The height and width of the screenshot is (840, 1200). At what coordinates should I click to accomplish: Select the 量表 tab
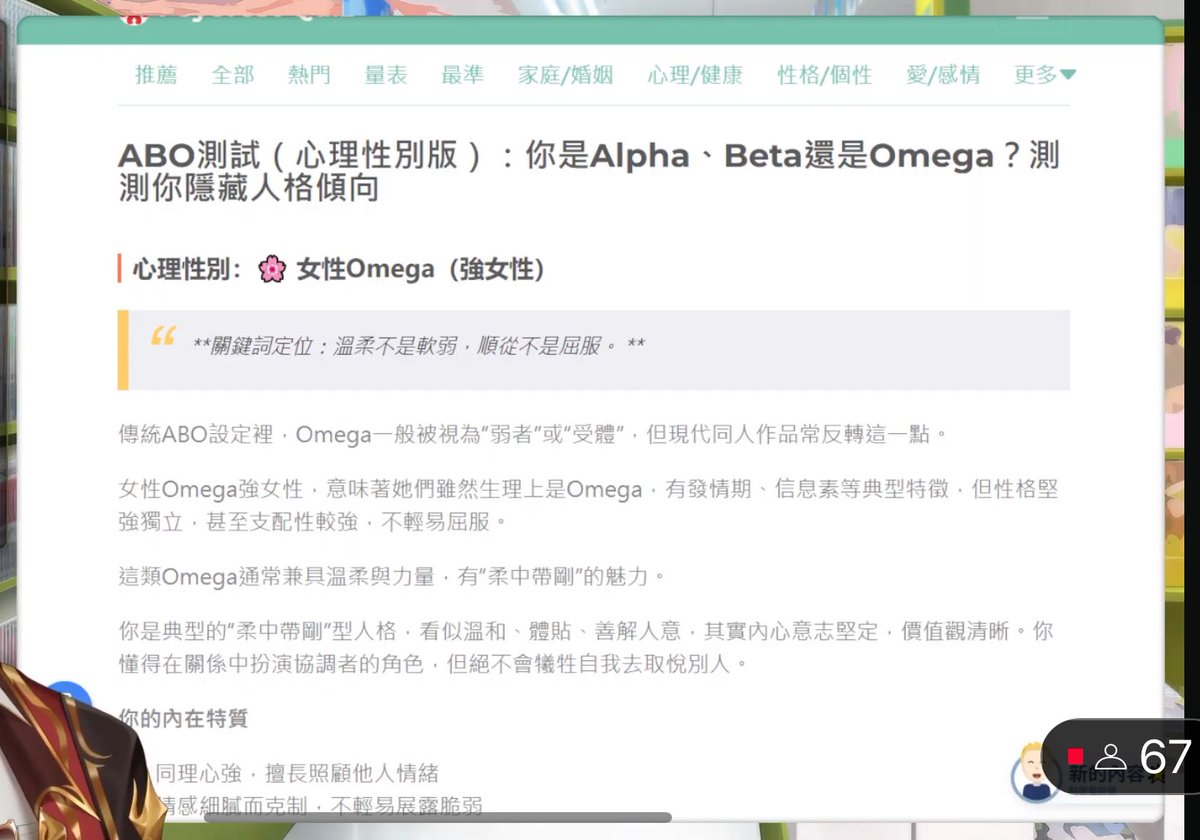coord(386,75)
